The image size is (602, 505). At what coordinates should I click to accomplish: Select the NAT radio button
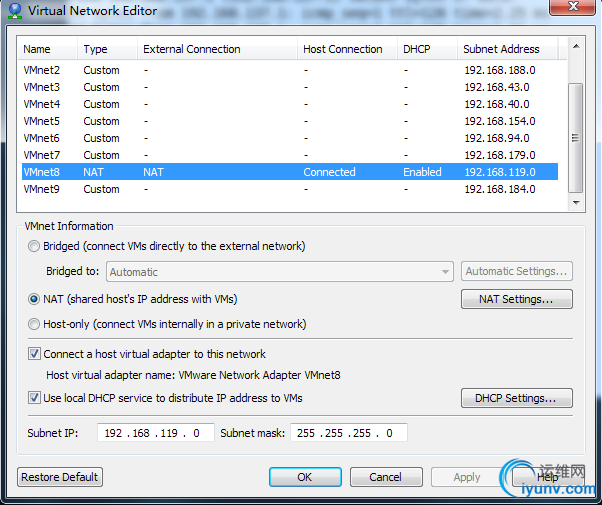pos(34,299)
